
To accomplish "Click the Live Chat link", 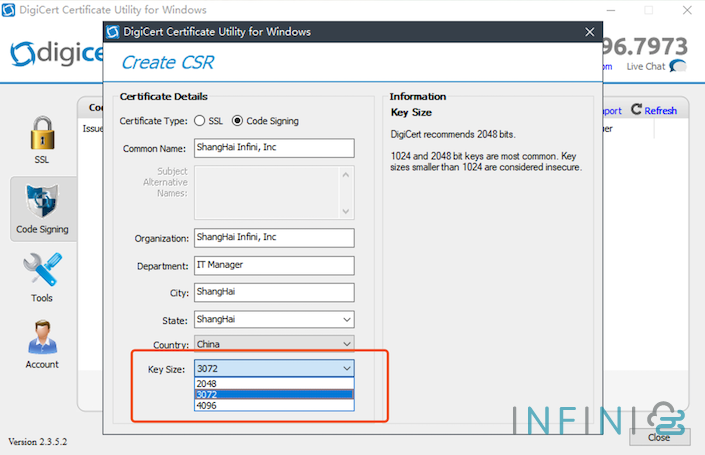I will tap(646, 67).
